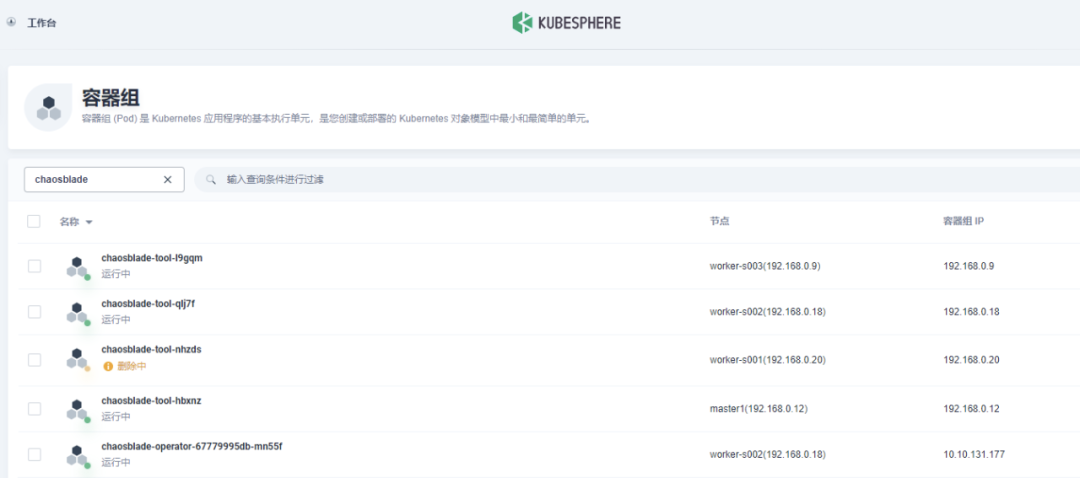Check the box for chaosblade-tool-l9gqm
This screenshot has width=1080, height=478.
tap(34, 266)
